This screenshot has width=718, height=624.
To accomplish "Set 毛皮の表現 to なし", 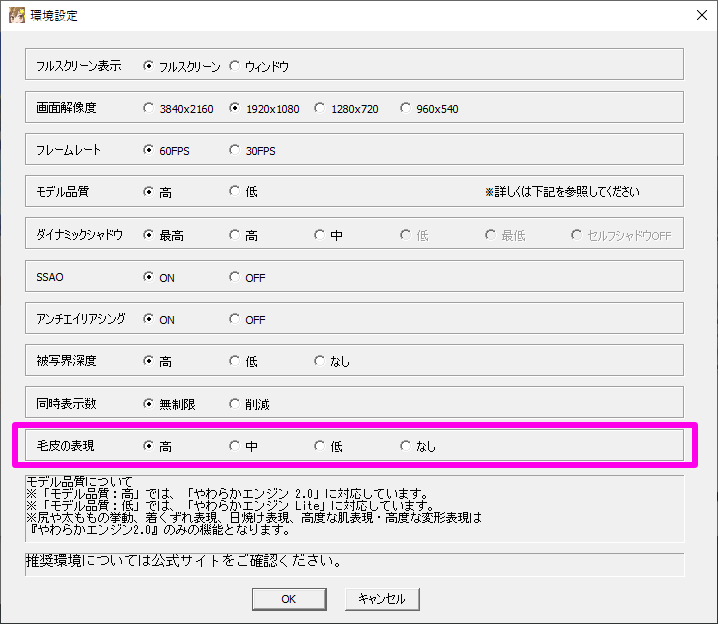I will tap(406, 446).
